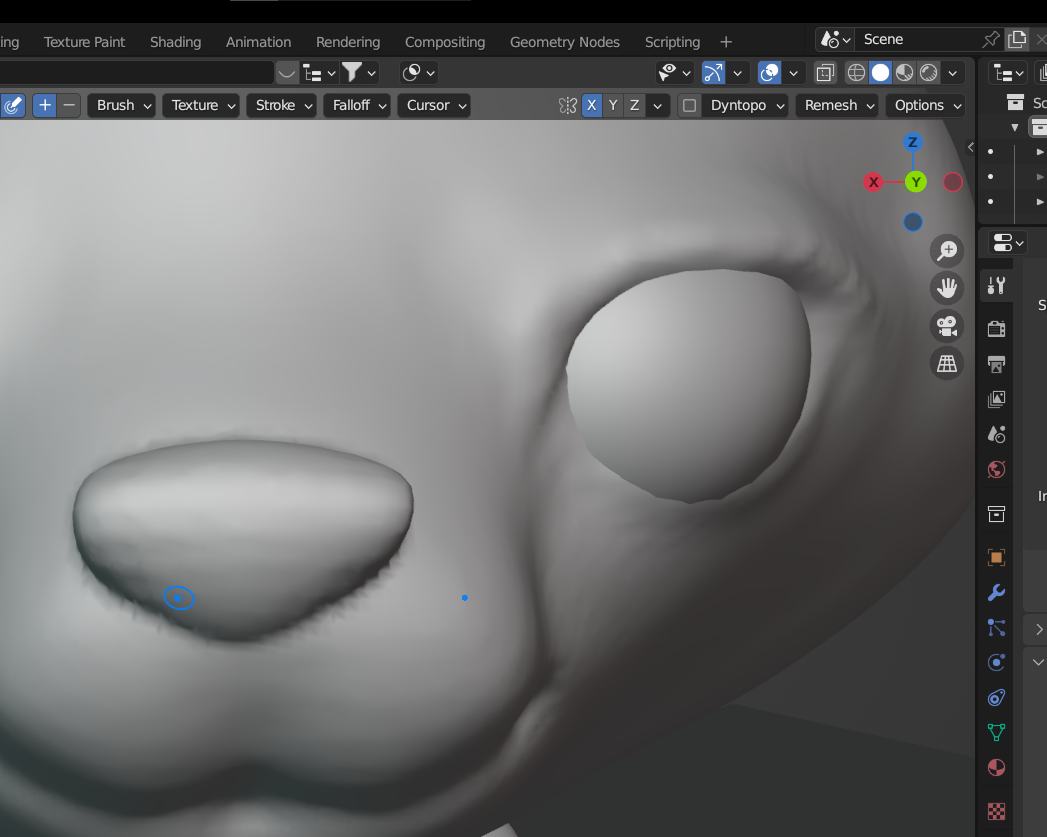Open the Material properties tab
This screenshot has height=837, width=1047.
996,768
